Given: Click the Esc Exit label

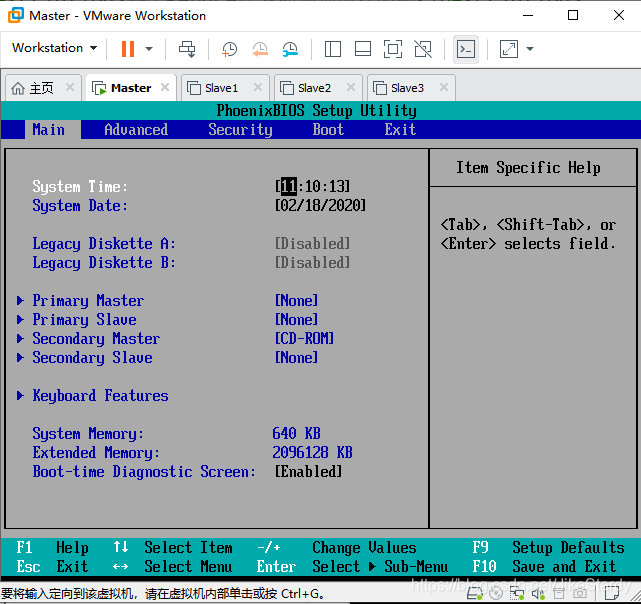Looking at the screenshot, I should tap(52, 567).
